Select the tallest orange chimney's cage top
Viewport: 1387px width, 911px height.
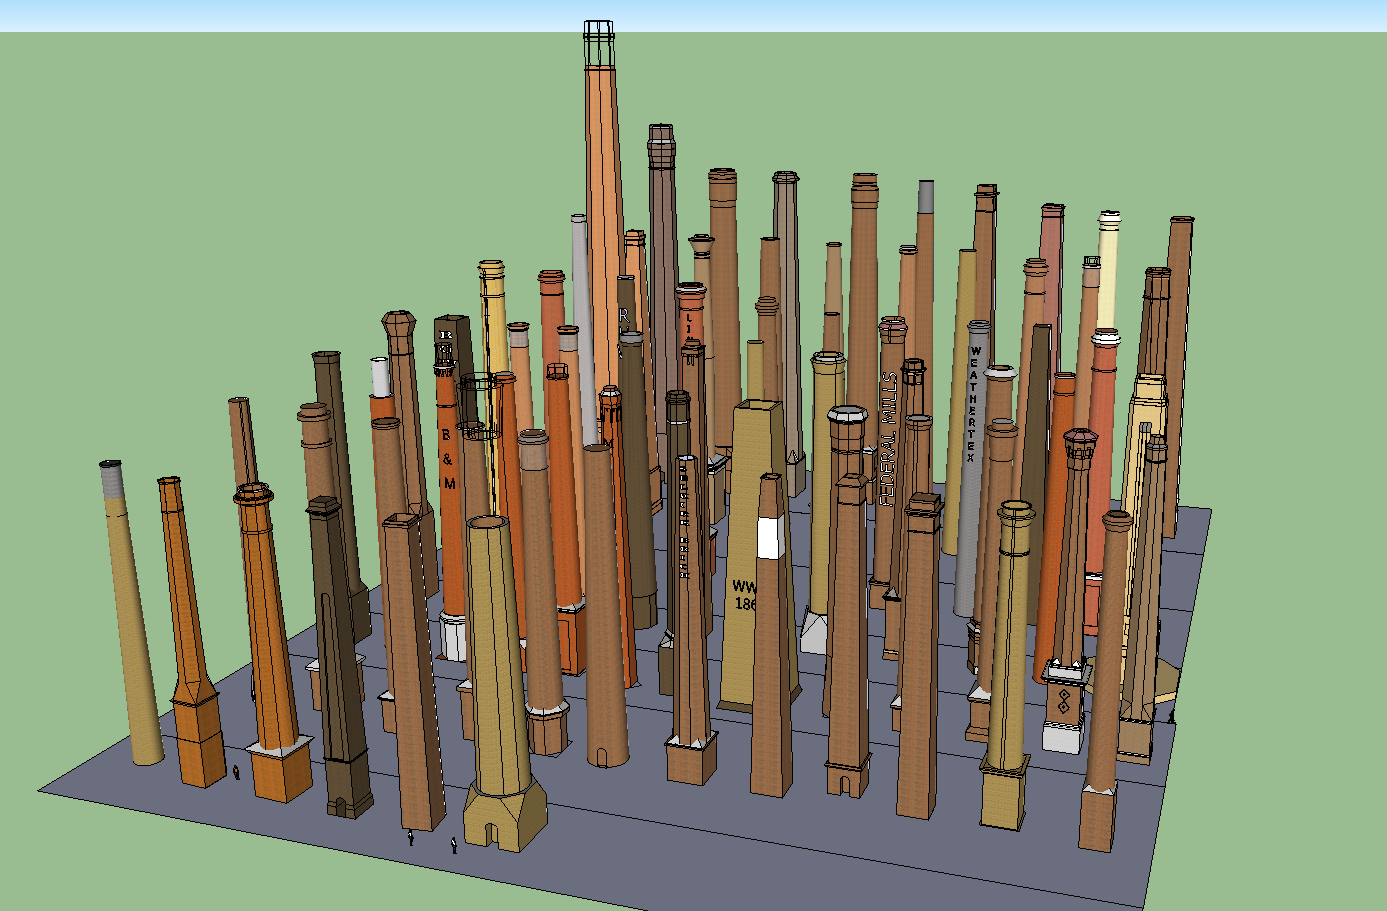pyautogui.click(x=599, y=43)
